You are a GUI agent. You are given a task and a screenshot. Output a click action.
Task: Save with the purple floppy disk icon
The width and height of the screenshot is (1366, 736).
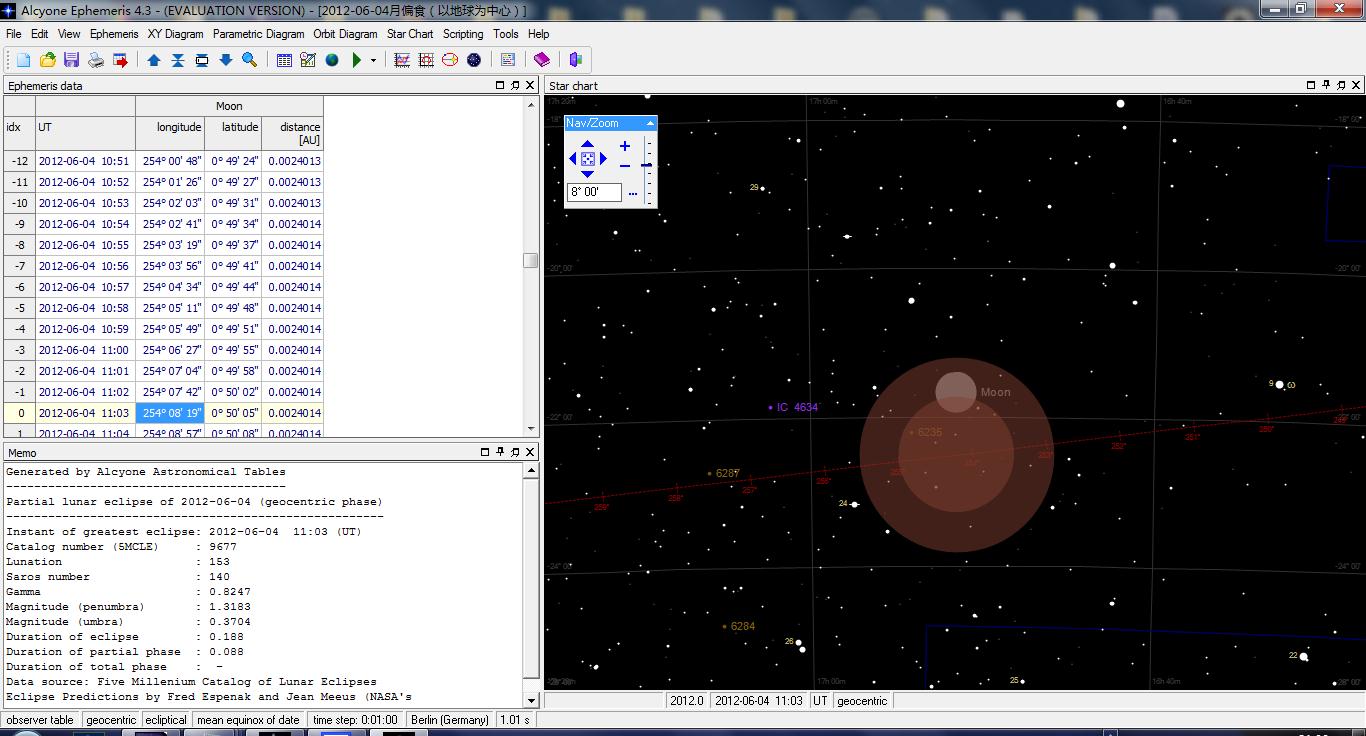tap(71, 60)
